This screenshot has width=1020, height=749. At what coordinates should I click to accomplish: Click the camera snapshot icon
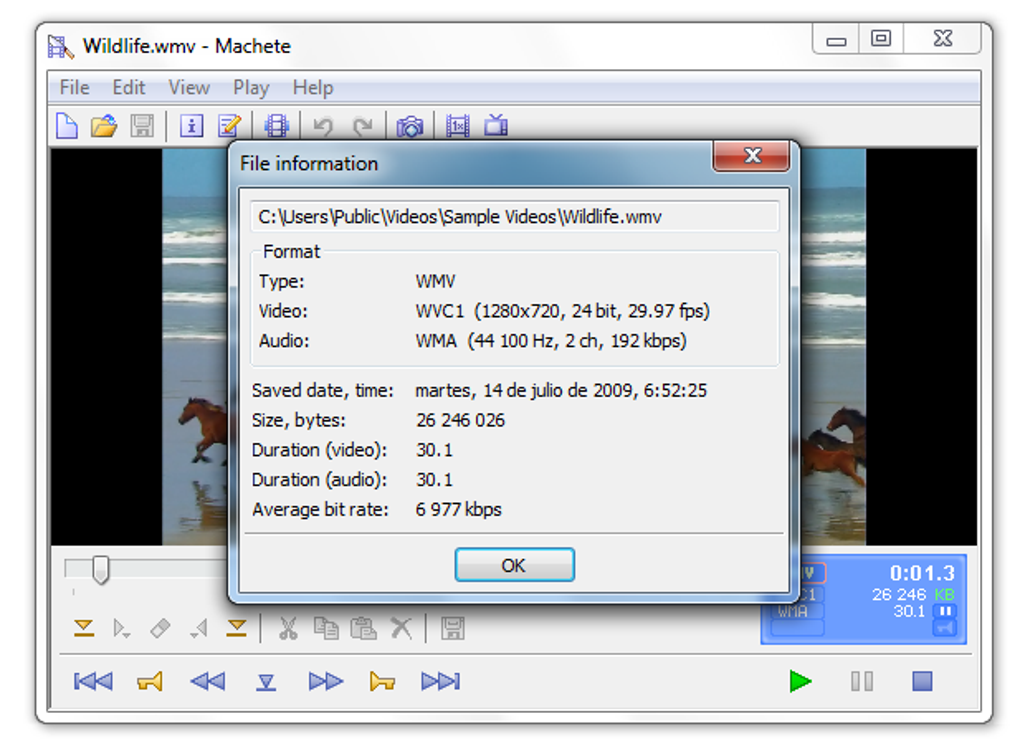click(x=410, y=126)
